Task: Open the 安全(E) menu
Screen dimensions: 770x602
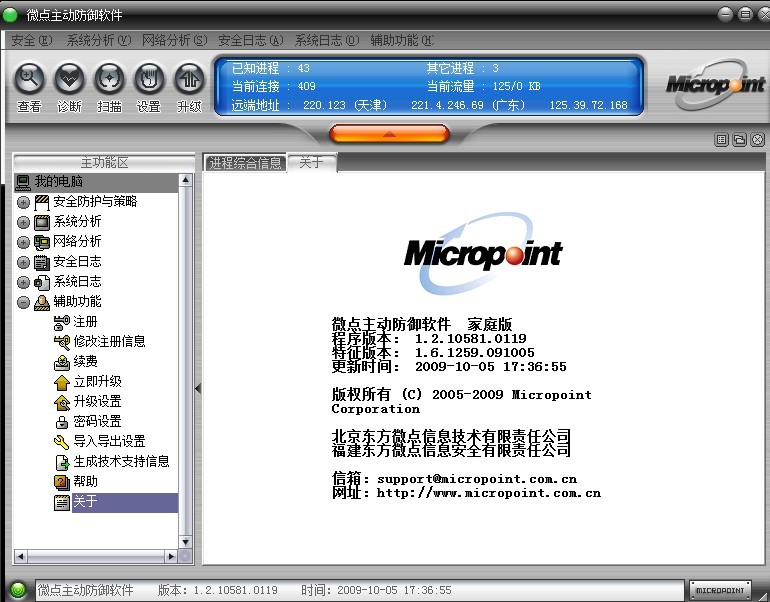Action: [31, 40]
